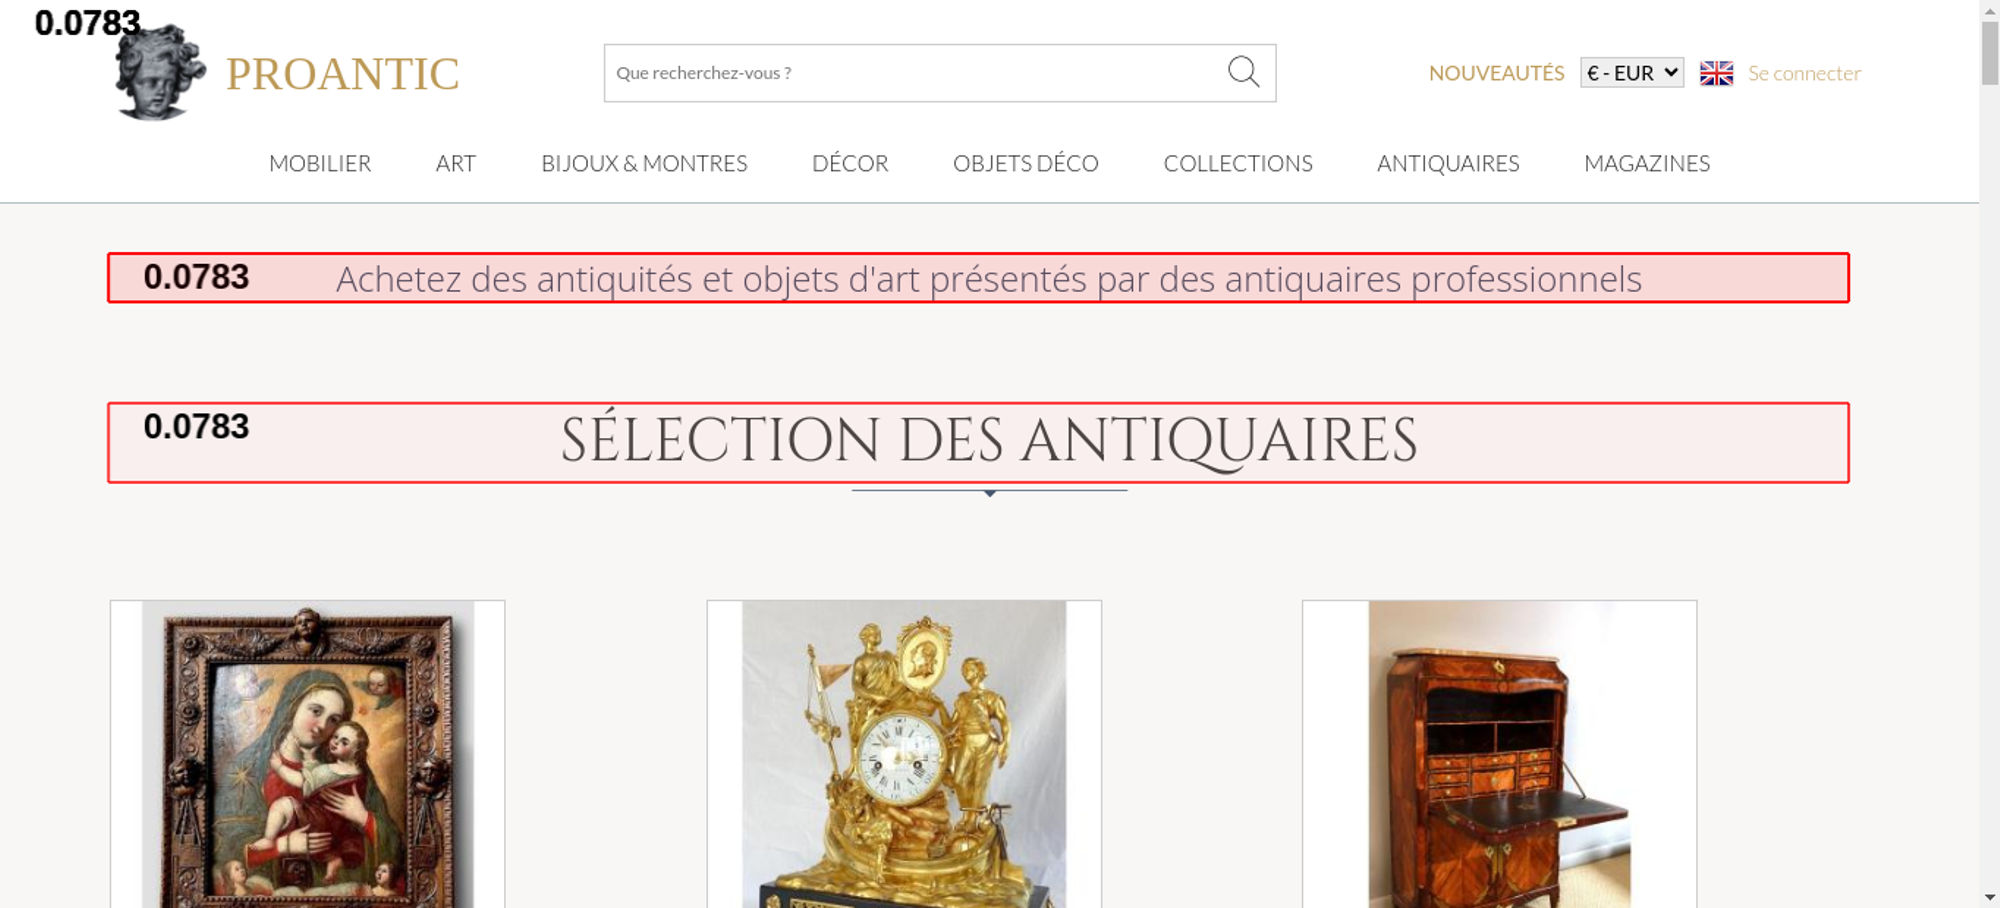
Task: Click the browser scrollbar down arrow
Action: coord(1990,897)
